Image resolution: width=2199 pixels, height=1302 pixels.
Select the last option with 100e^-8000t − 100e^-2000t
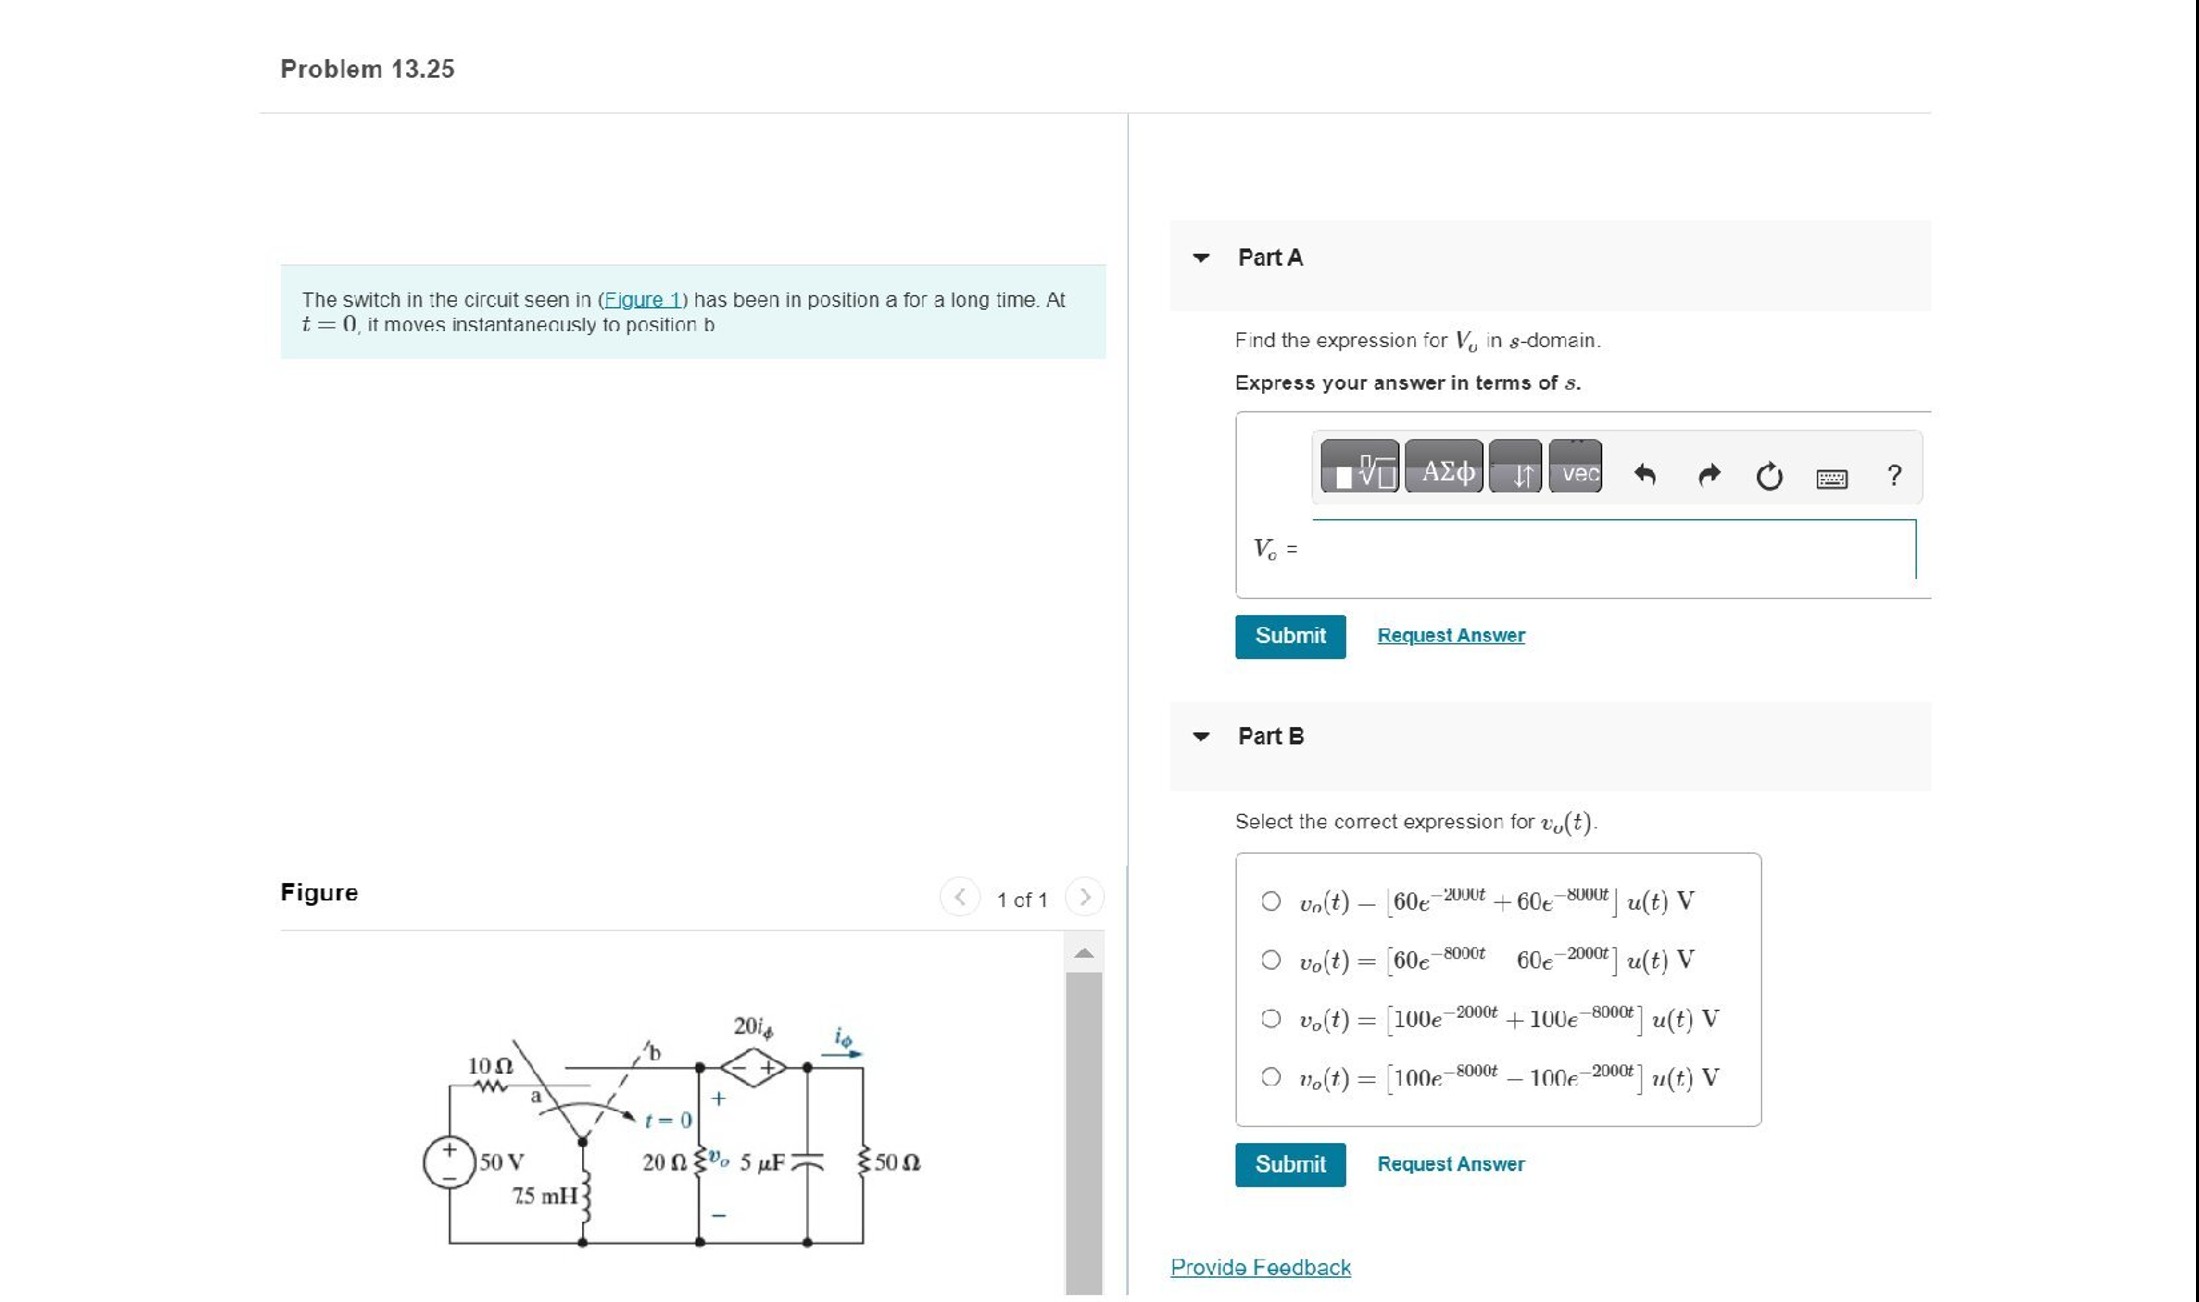coord(1271,1075)
